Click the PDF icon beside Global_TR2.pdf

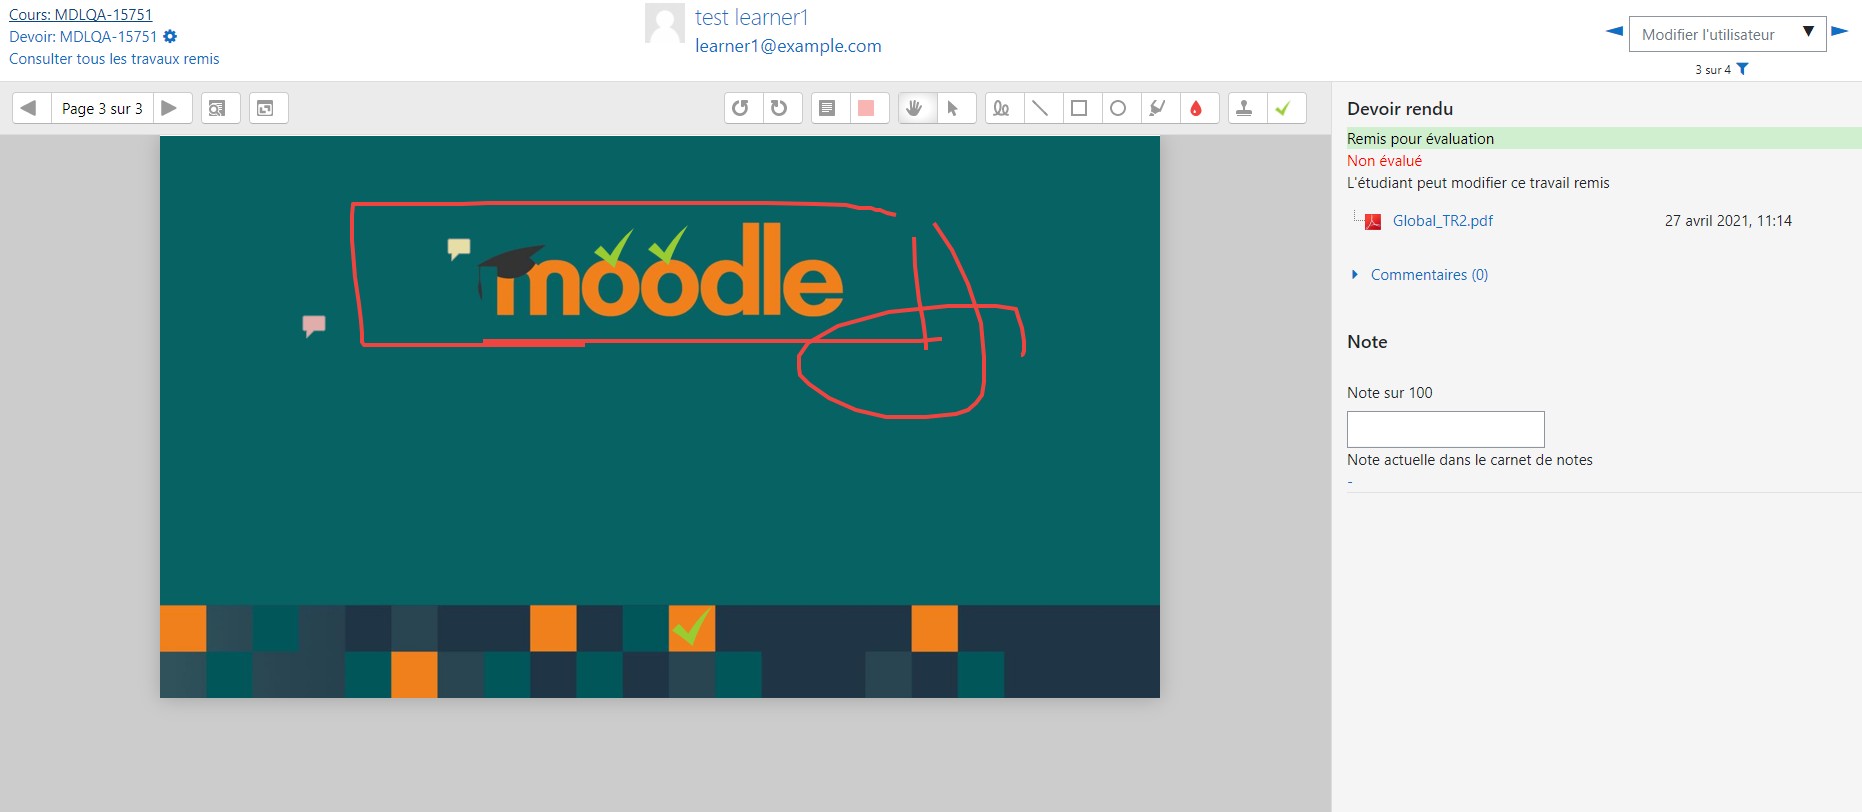click(x=1373, y=222)
